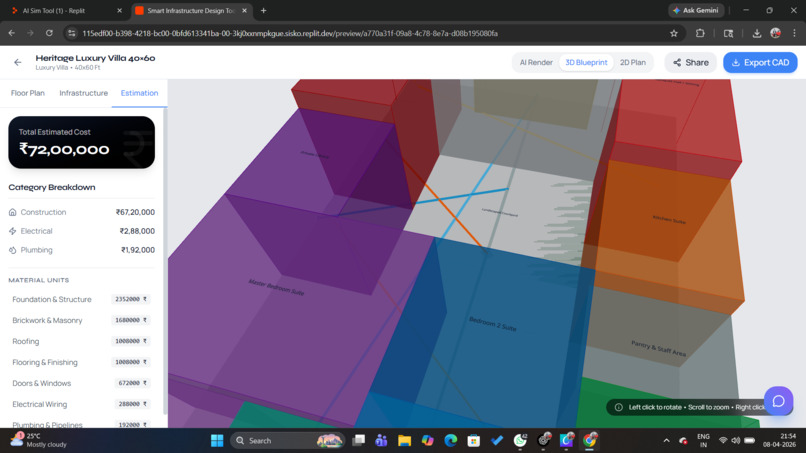Open the tab search icon in toolbar

click(728, 33)
